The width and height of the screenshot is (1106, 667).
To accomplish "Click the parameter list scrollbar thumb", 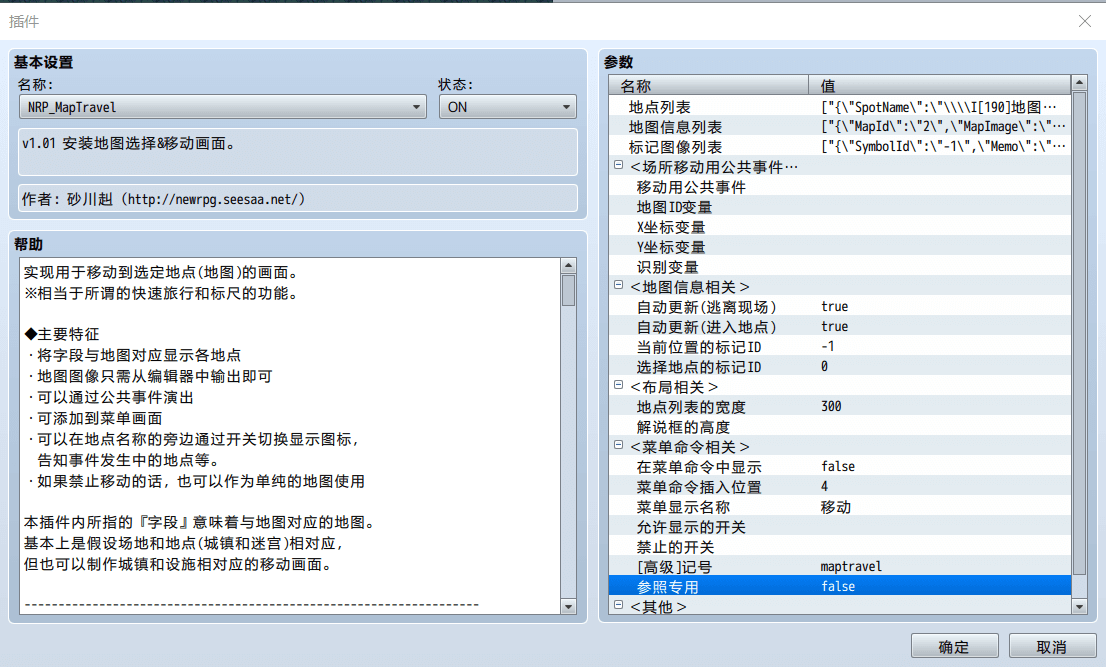I will (1079, 333).
